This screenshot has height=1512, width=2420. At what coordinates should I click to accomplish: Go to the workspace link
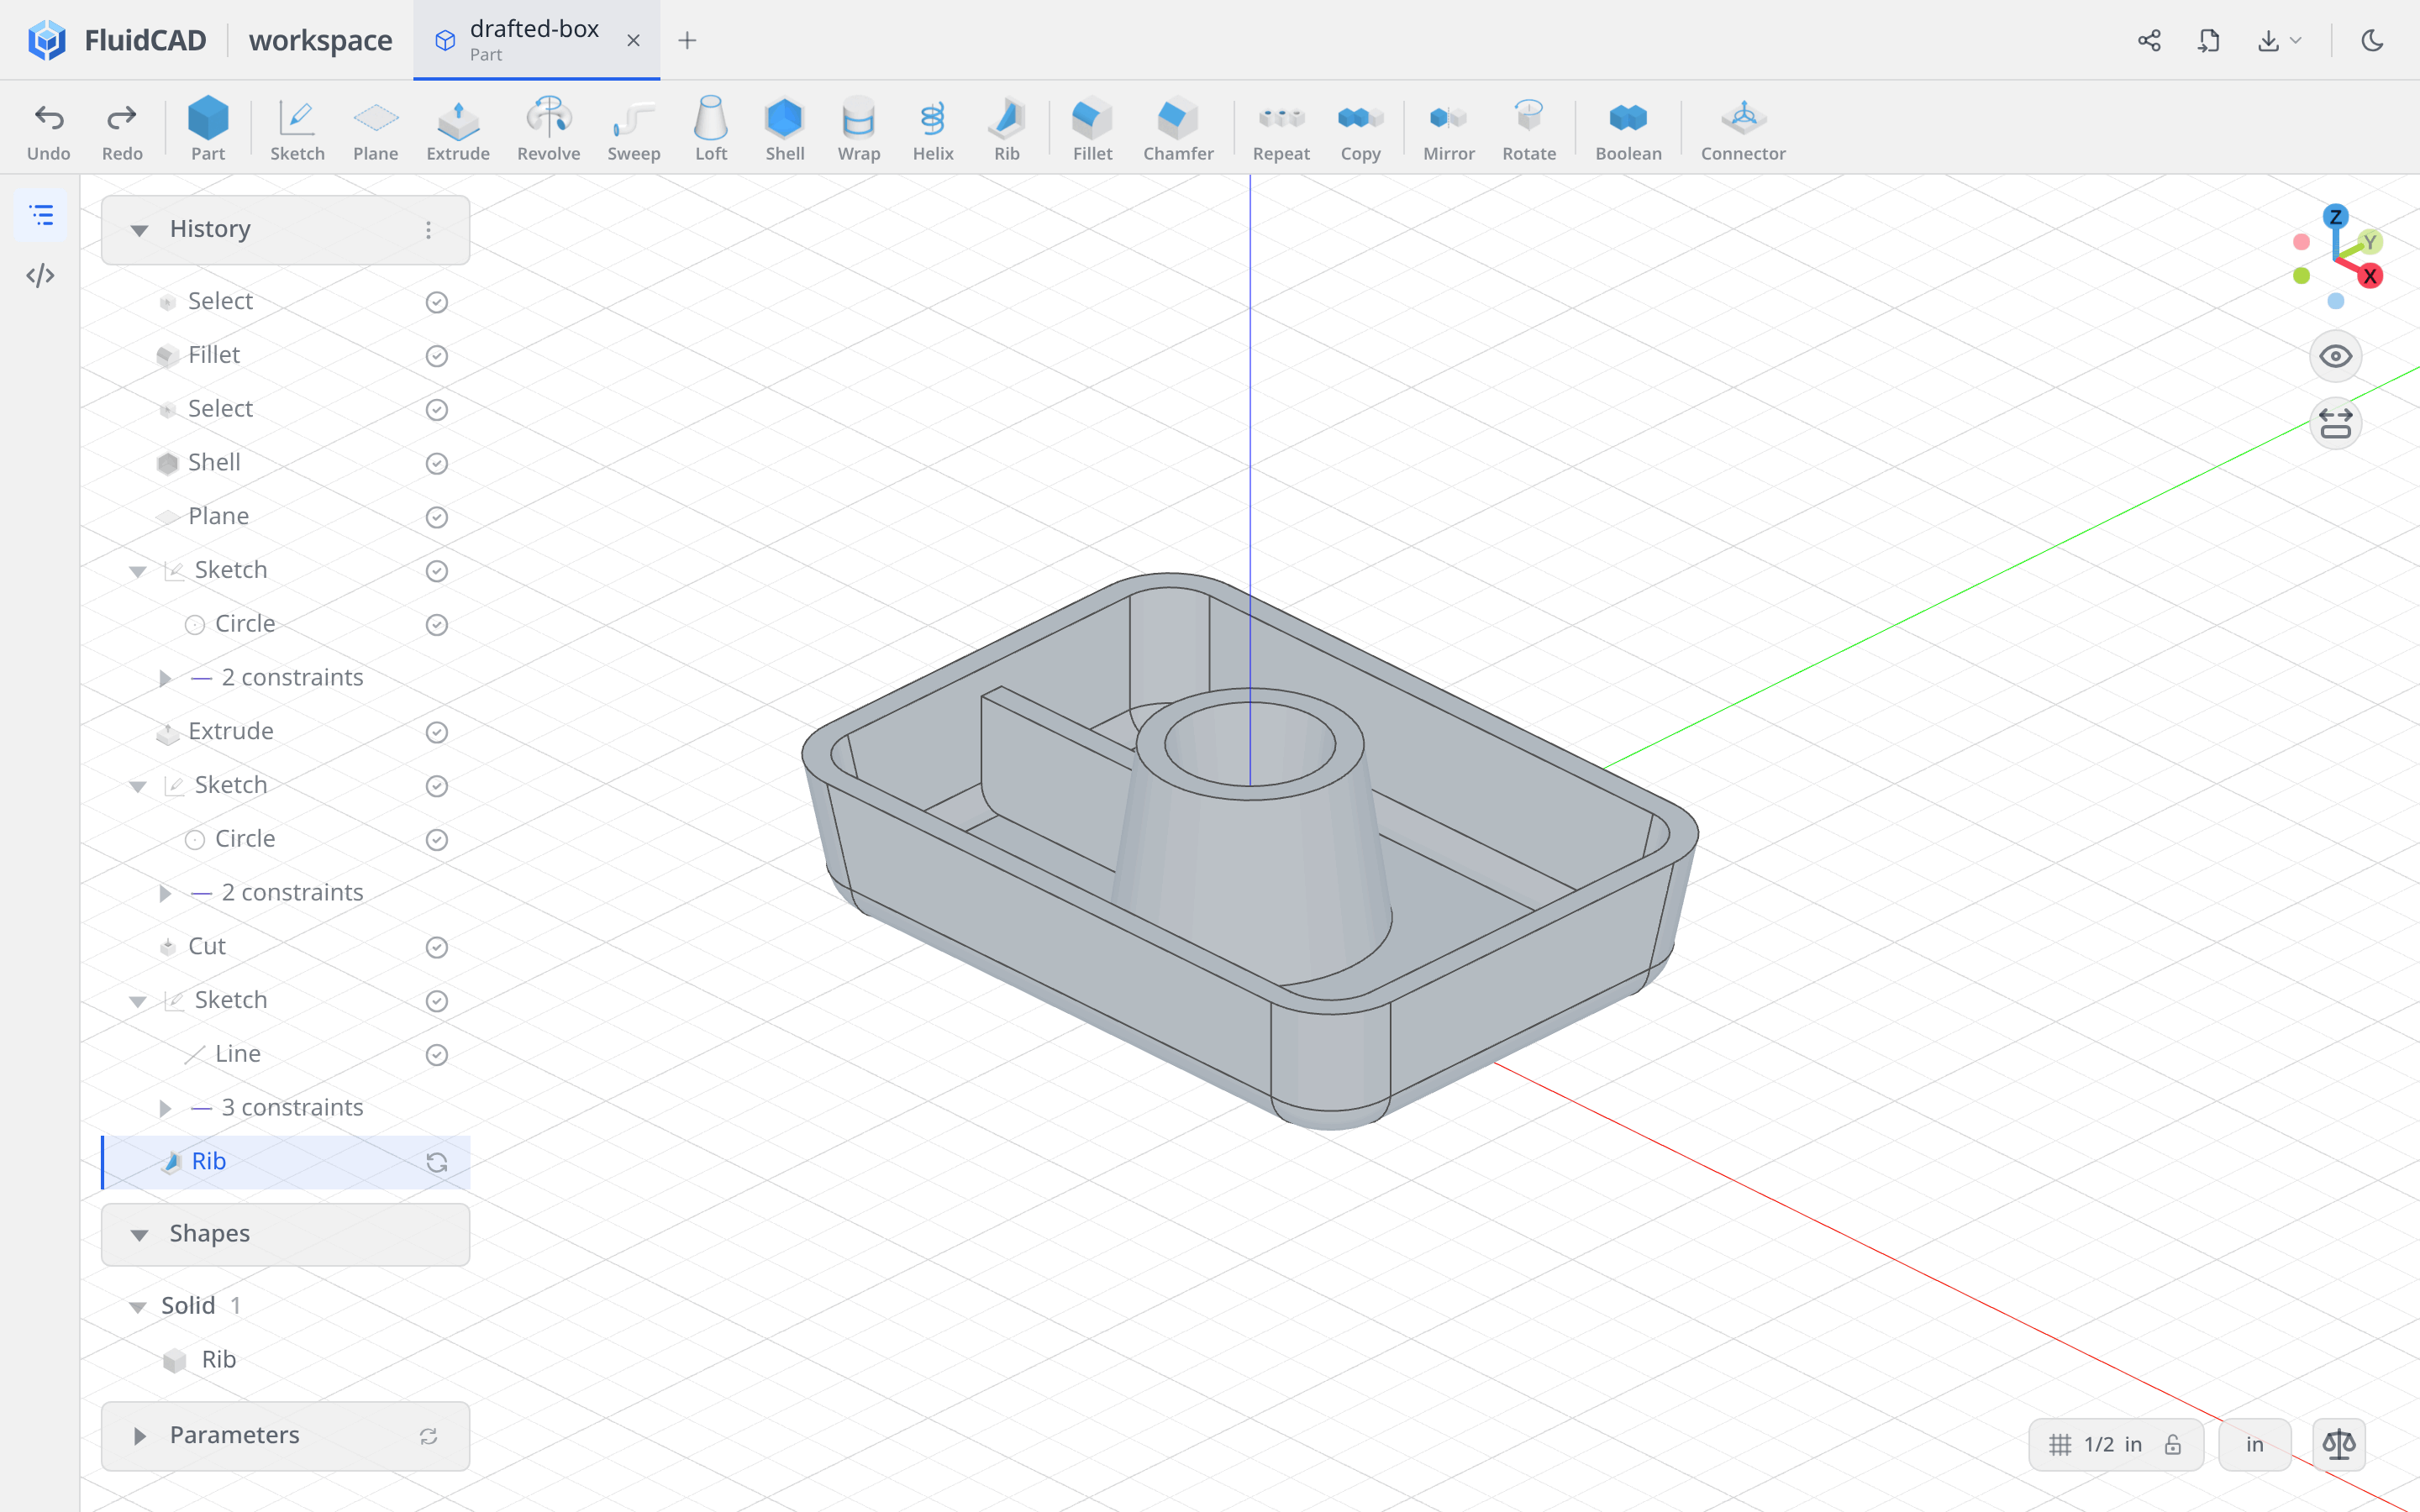coord(320,40)
